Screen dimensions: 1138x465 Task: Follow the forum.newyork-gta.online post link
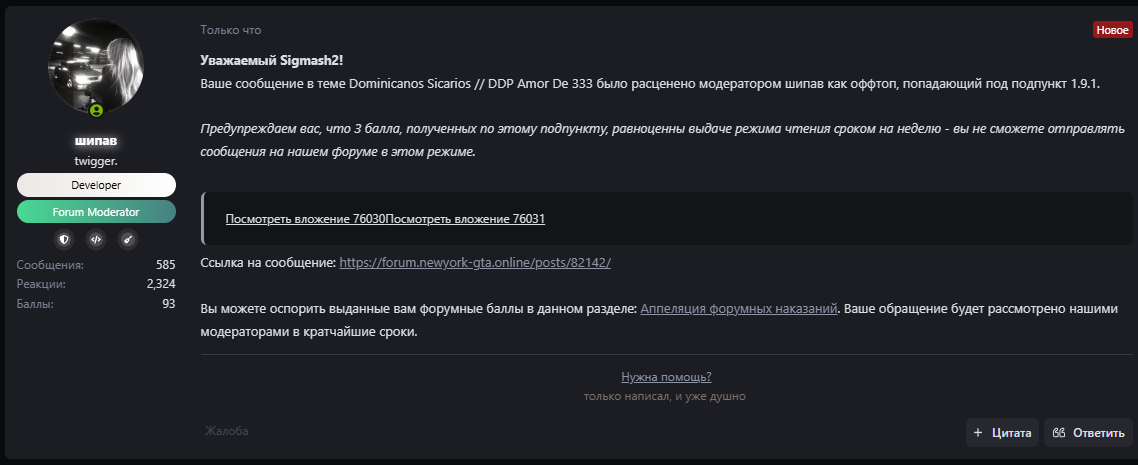[475, 263]
